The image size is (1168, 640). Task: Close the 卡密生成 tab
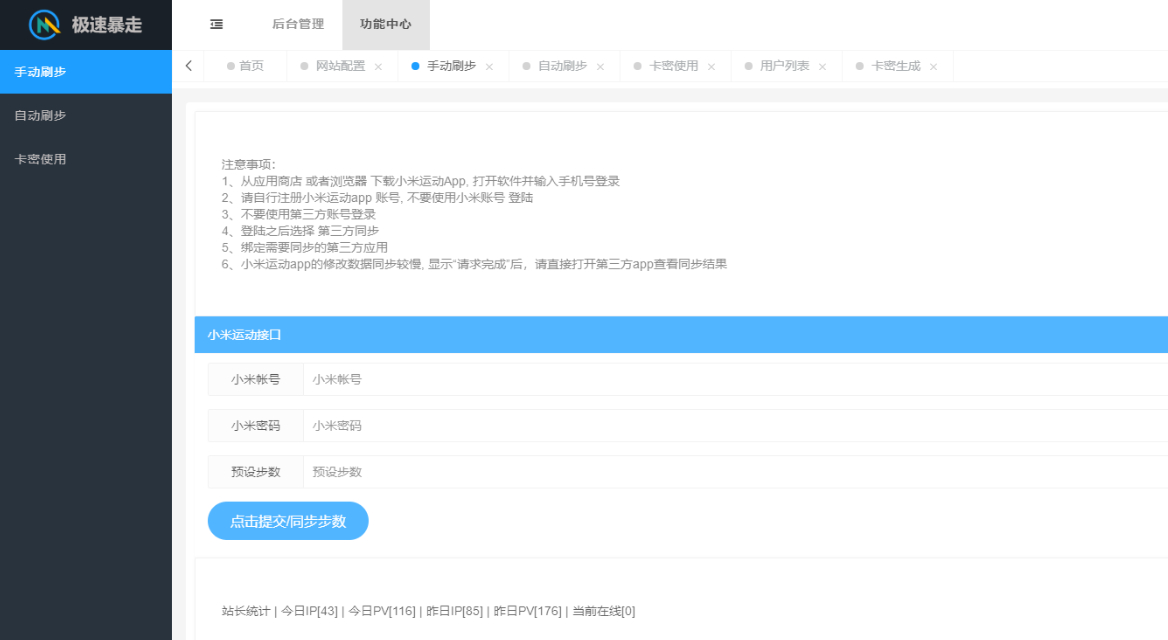[x=933, y=67]
